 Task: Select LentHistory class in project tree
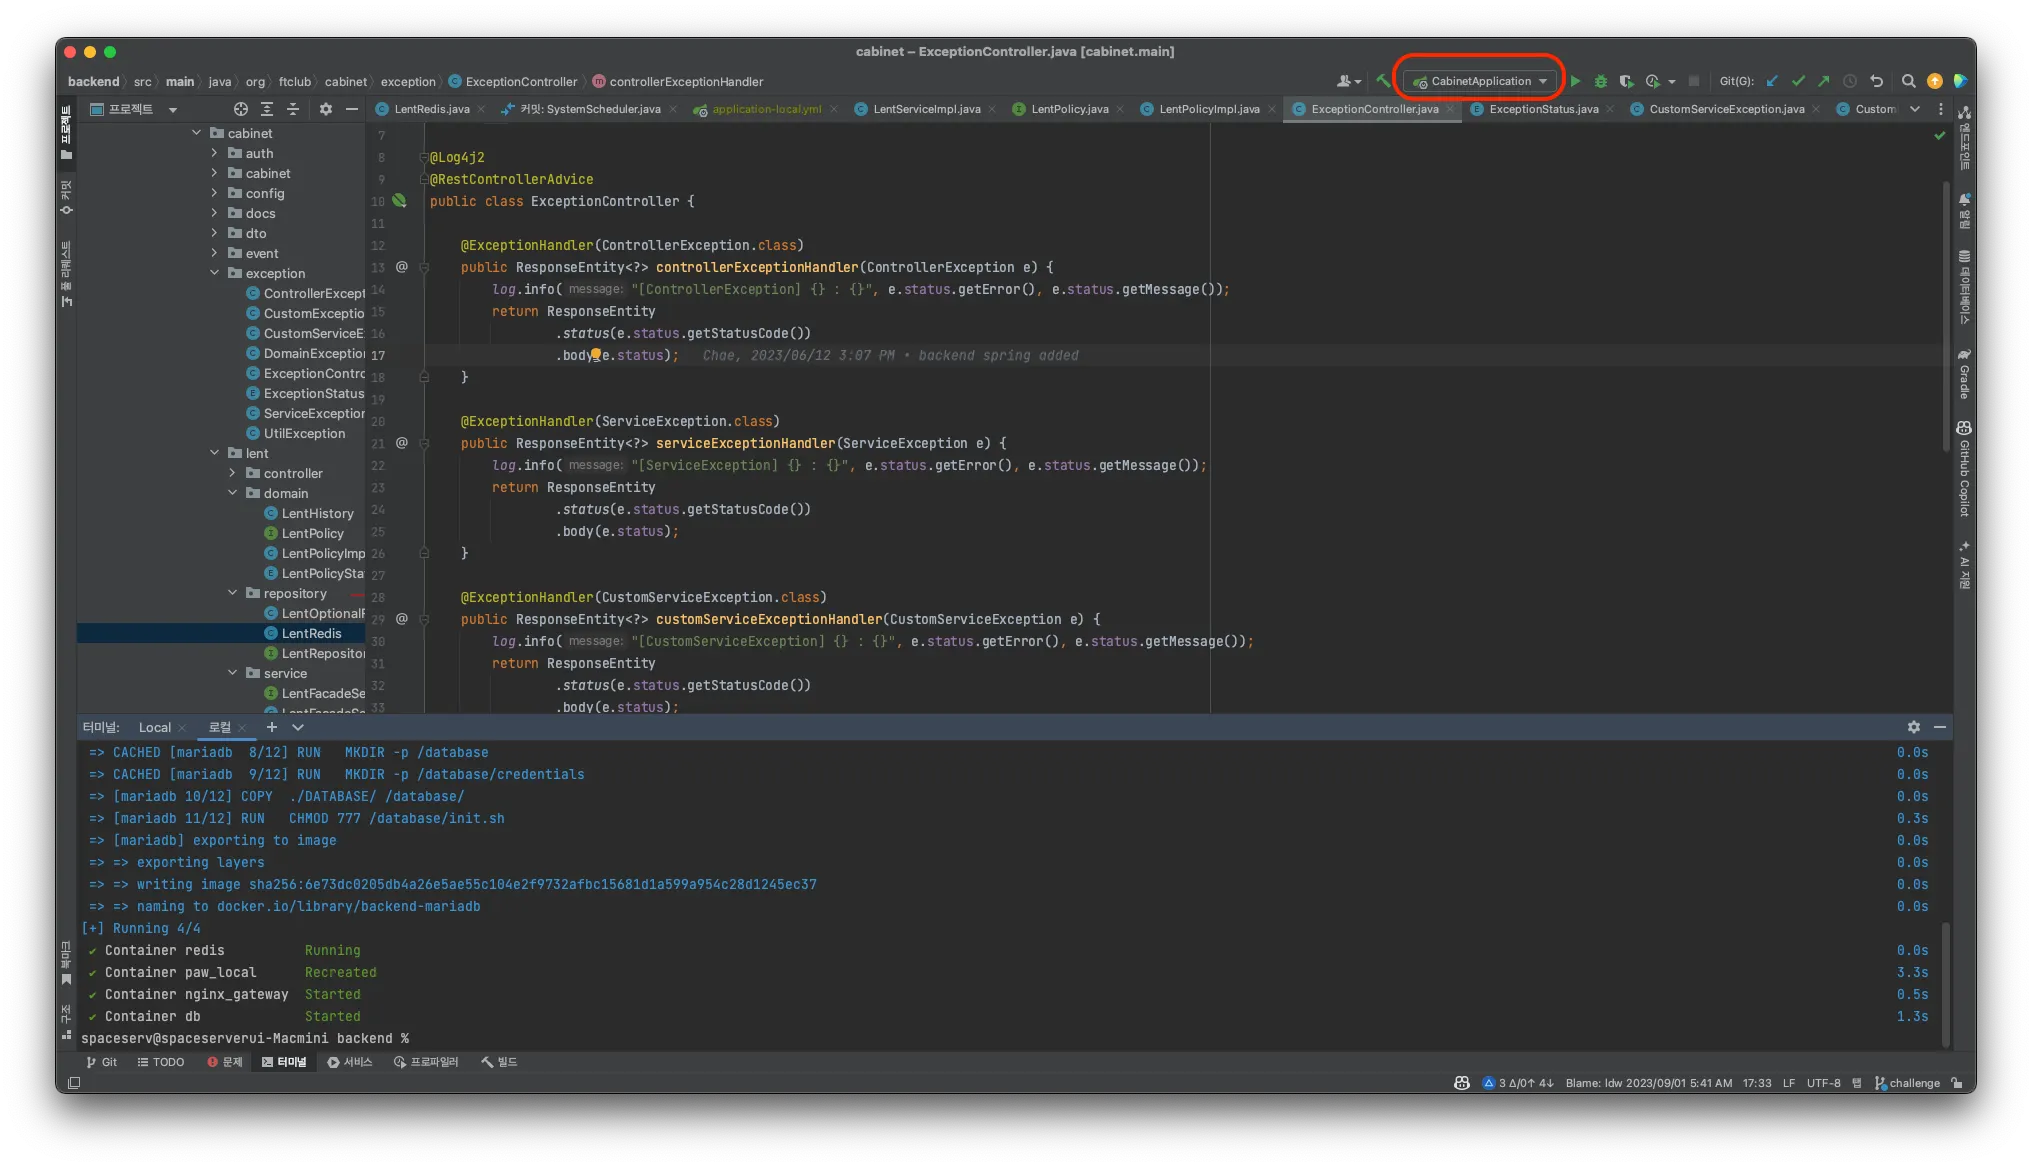pyautogui.click(x=317, y=513)
